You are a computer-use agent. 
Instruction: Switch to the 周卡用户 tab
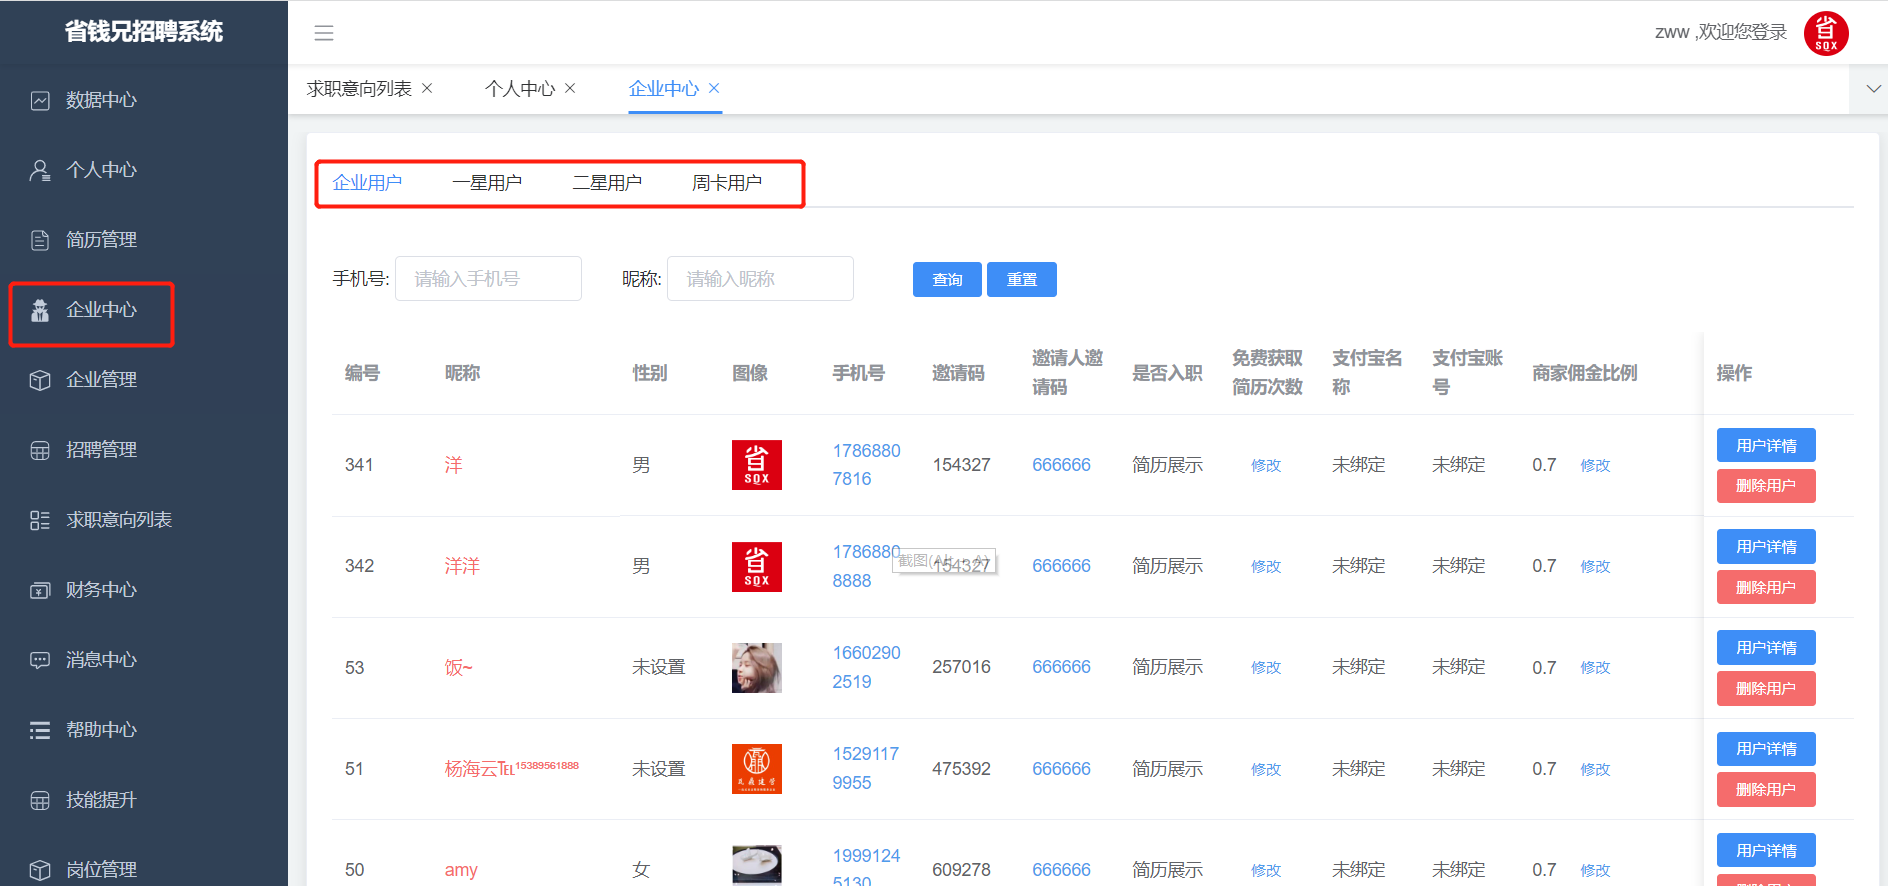(727, 183)
